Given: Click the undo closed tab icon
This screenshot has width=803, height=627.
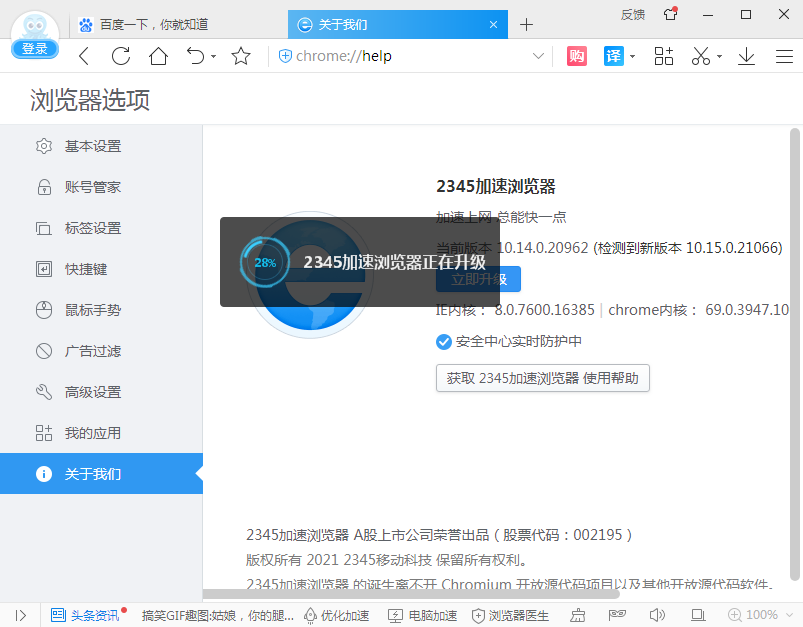Looking at the screenshot, I should pyautogui.click(x=195, y=56).
